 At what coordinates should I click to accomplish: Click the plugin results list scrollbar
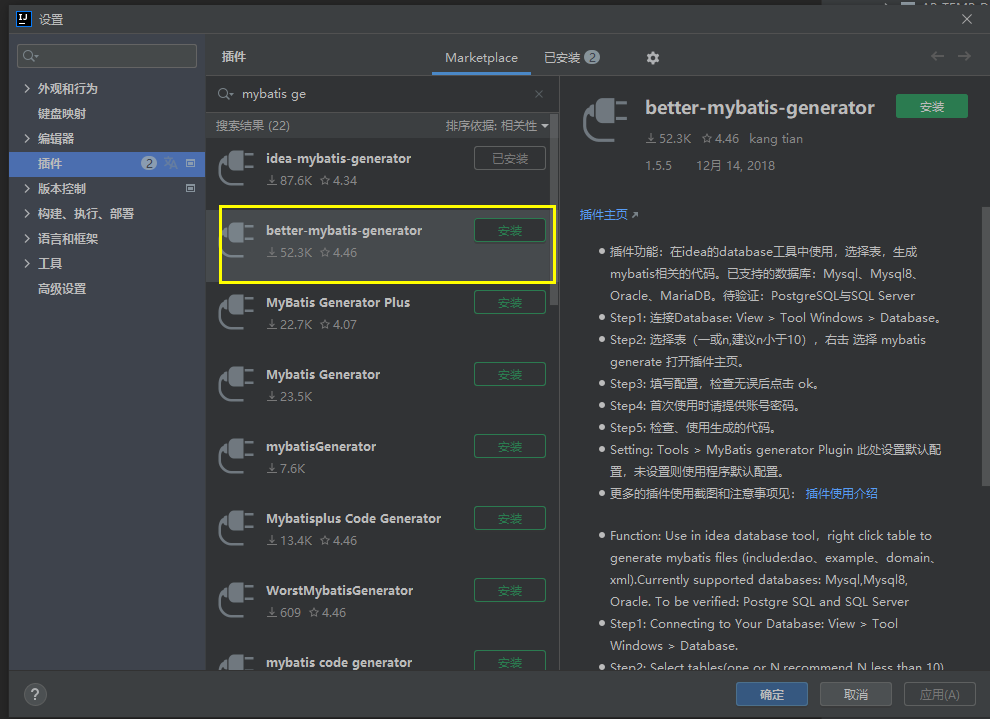554,210
